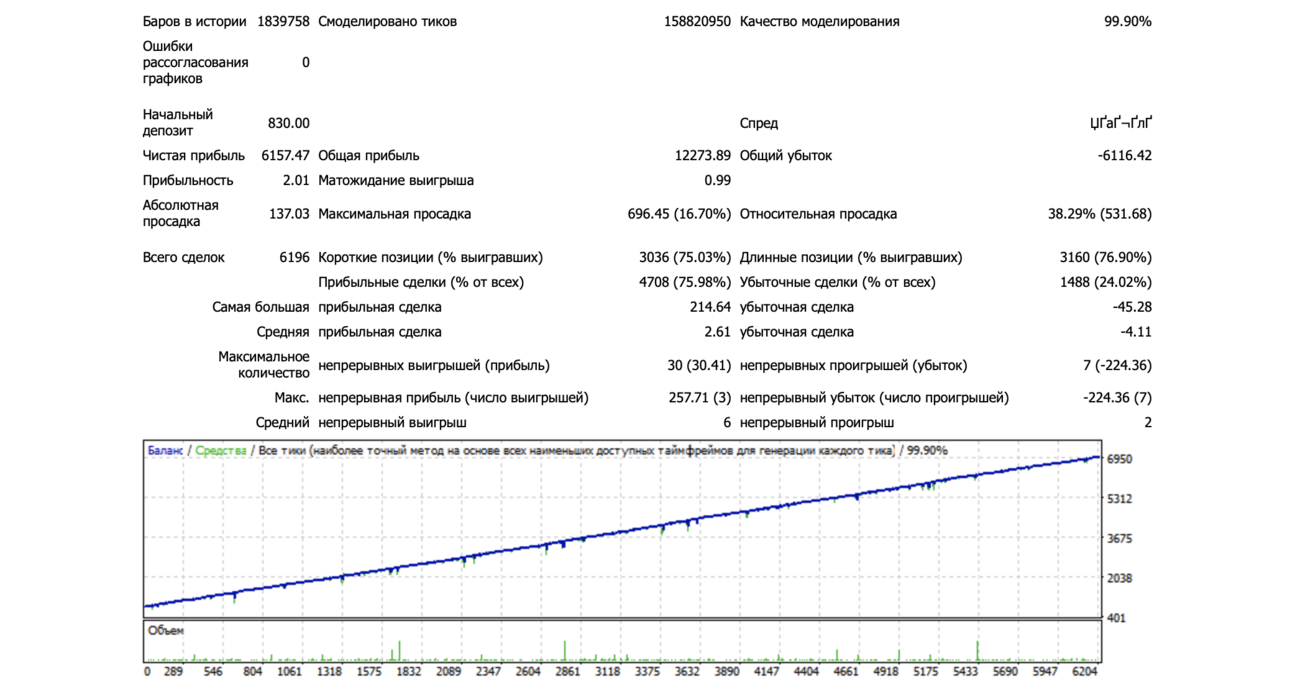1290x688 pixels.
Task: Click the 'Чистая прибыль' label
Action: (193, 155)
